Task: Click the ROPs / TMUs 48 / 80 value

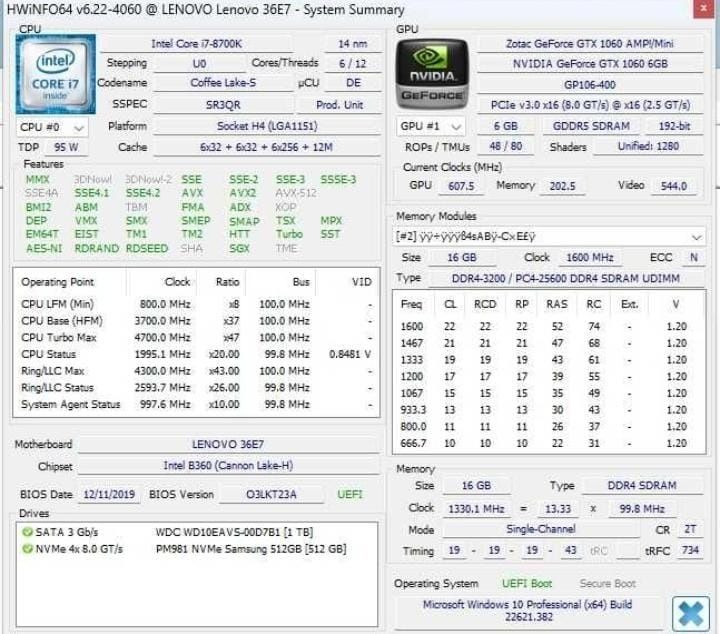Action: coord(506,146)
